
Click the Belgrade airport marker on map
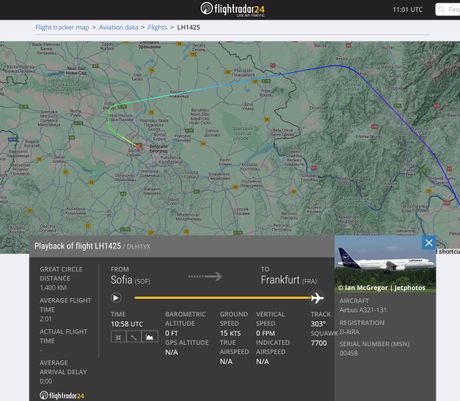tap(138, 147)
